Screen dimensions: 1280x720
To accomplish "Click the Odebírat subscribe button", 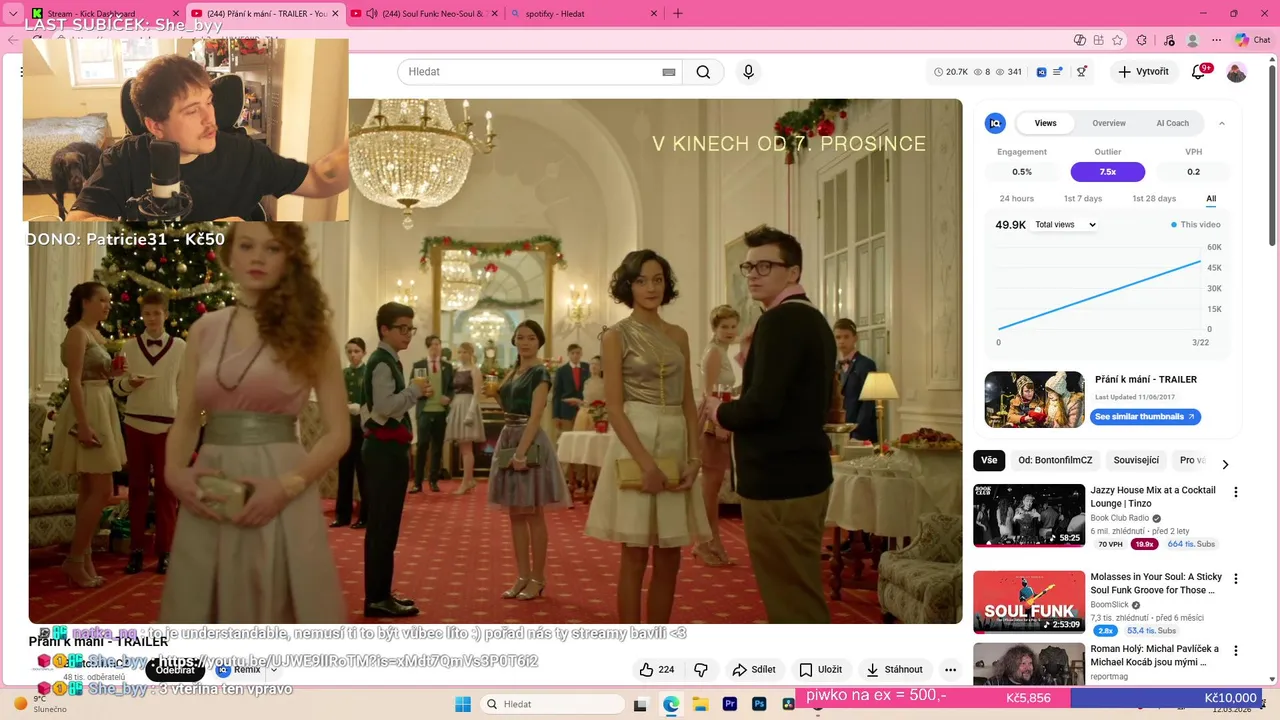I will [175, 670].
